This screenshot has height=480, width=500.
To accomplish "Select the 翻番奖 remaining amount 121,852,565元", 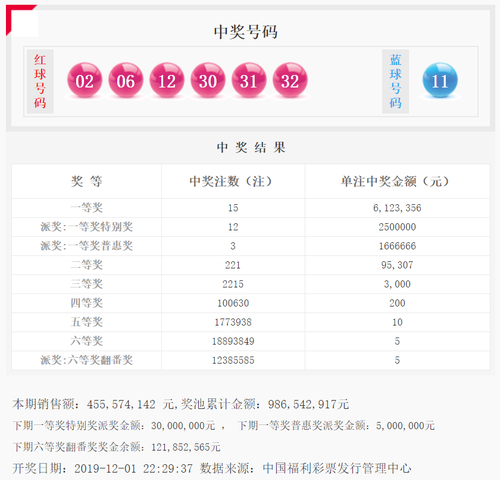I will pos(186,447).
